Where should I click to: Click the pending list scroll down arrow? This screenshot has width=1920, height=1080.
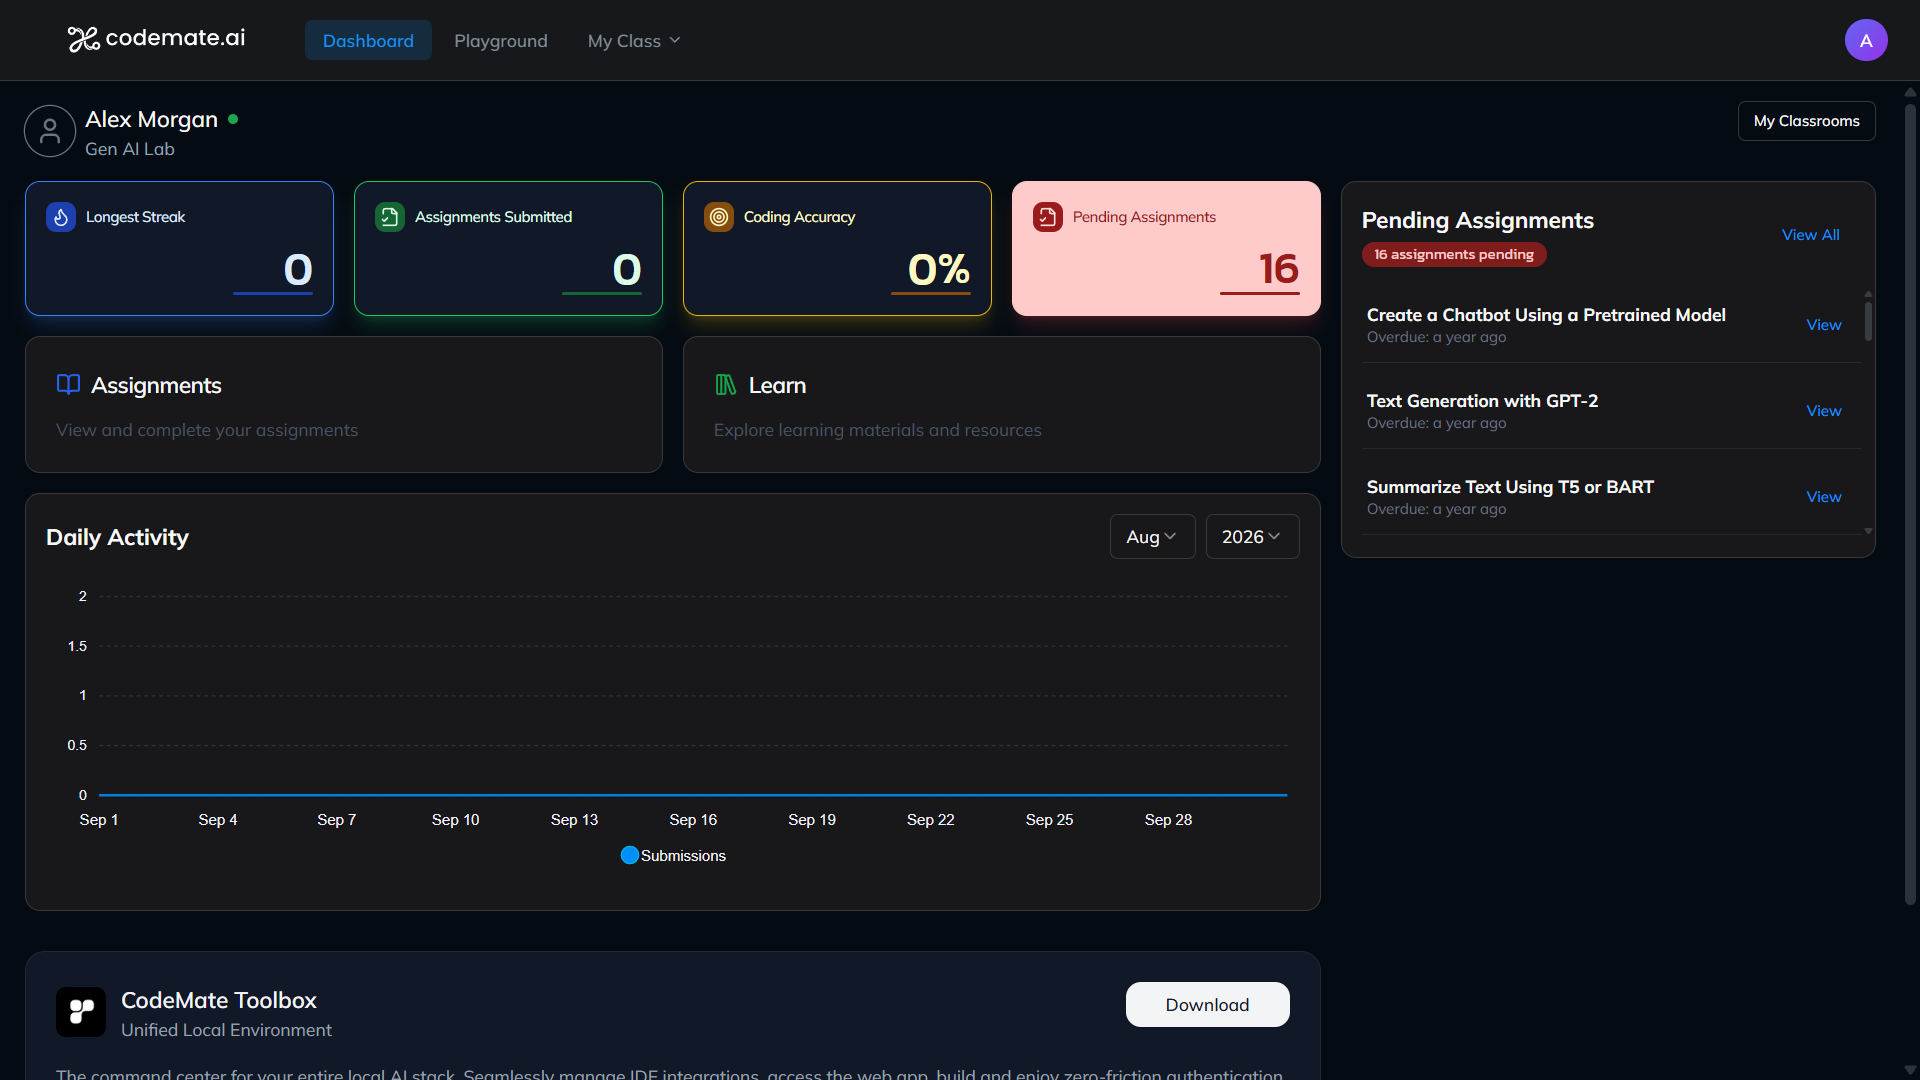tap(1868, 532)
